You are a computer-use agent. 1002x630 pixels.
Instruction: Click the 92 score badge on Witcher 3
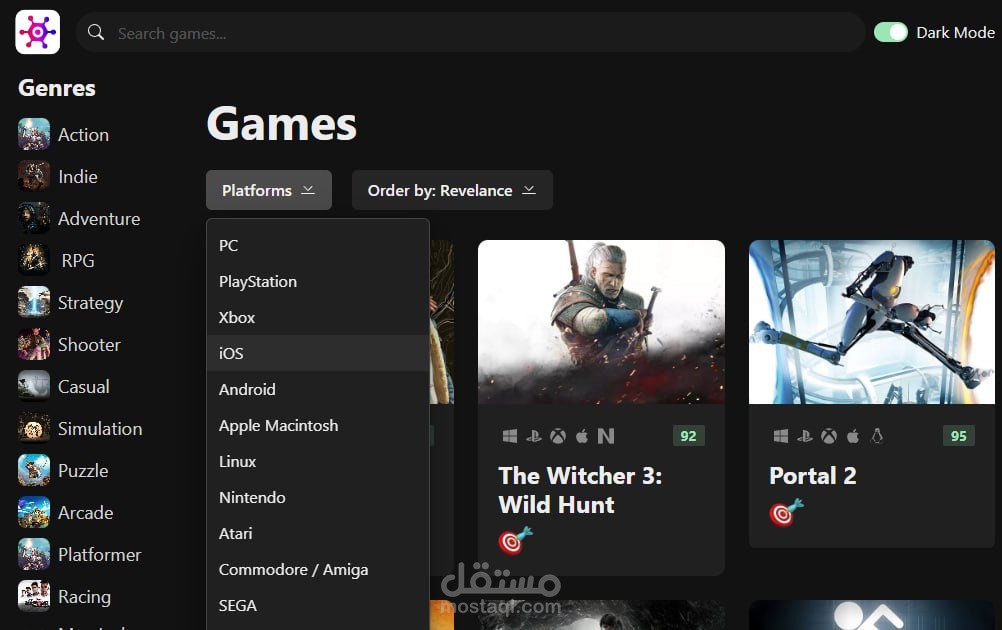[688, 436]
